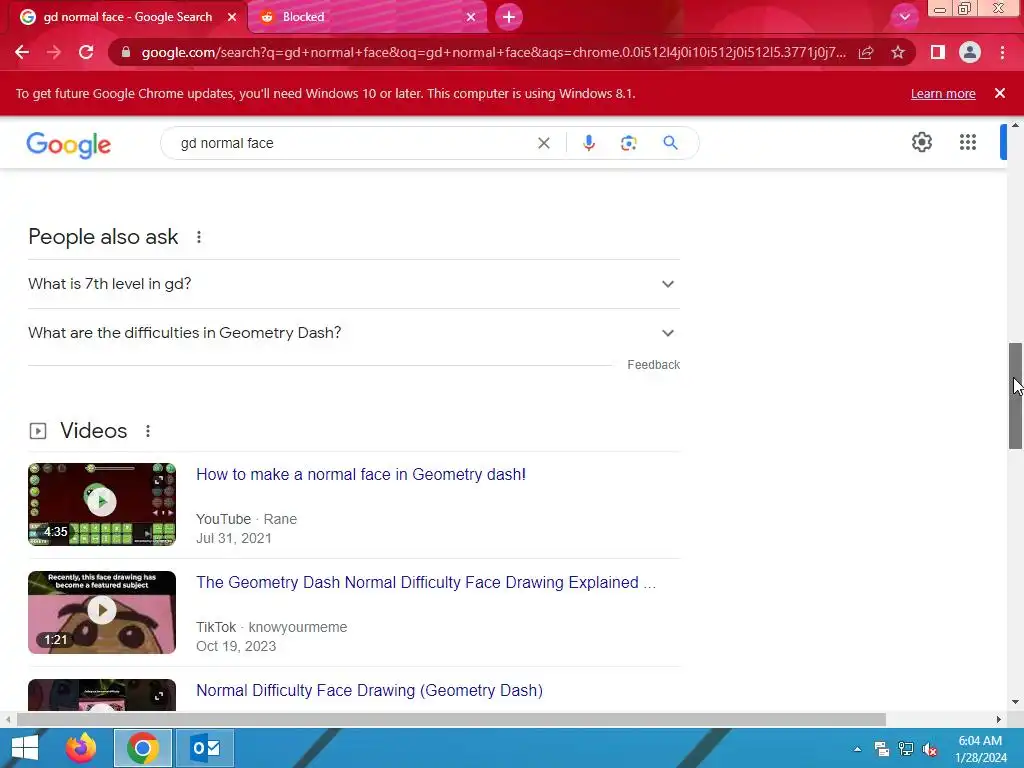Screen dimensions: 1024x768
Task: Open Chrome profile avatar
Action: click(x=970, y=52)
